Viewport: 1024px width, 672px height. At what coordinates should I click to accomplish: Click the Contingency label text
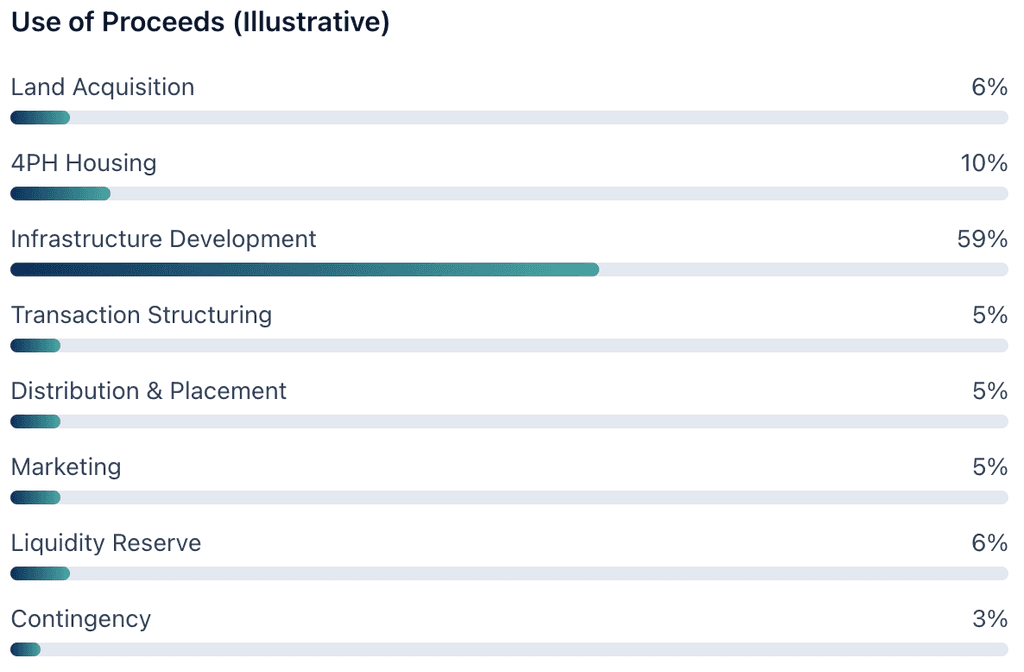coord(81,619)
